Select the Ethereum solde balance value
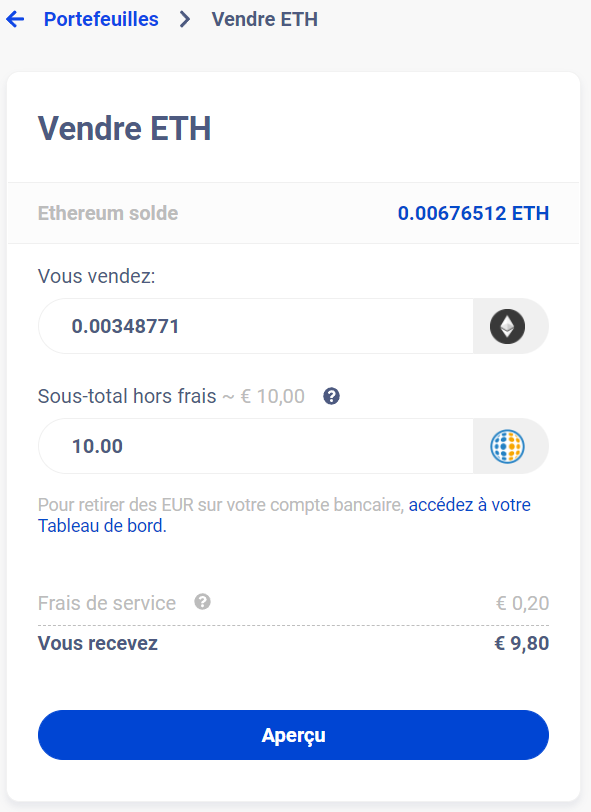Viewport: 591px width, 812px height. tap(473, 212)
